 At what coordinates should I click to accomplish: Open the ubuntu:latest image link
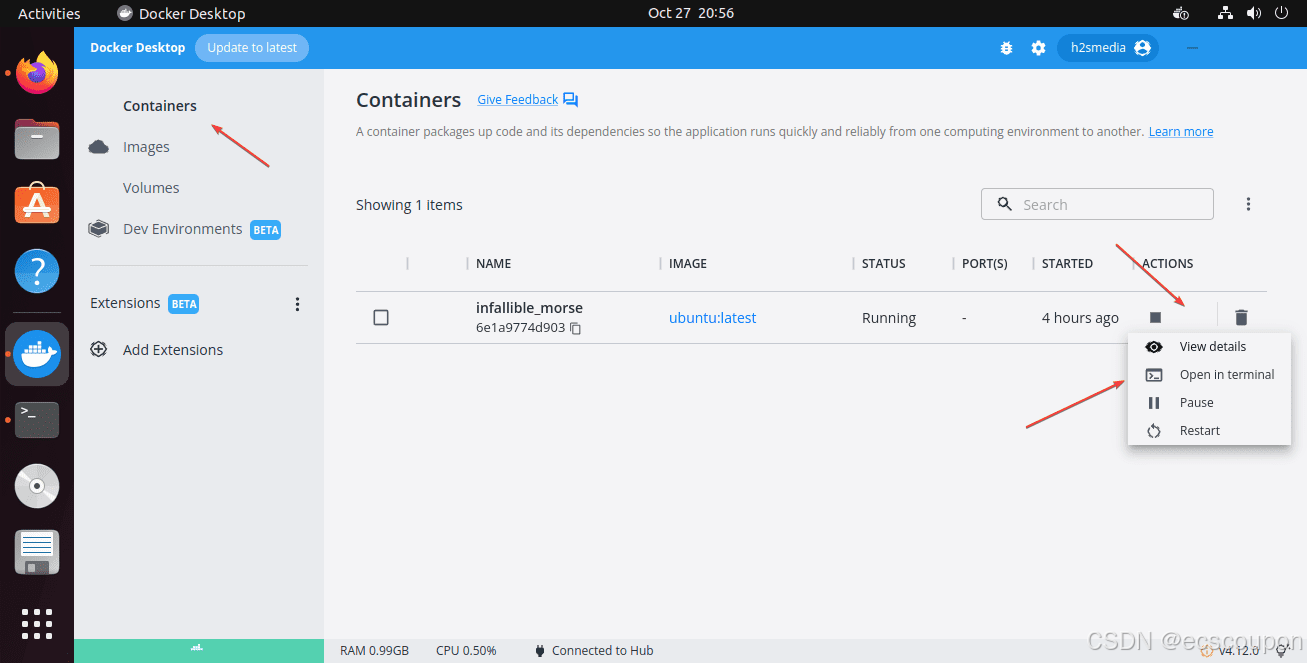click(x=712, y=318)
